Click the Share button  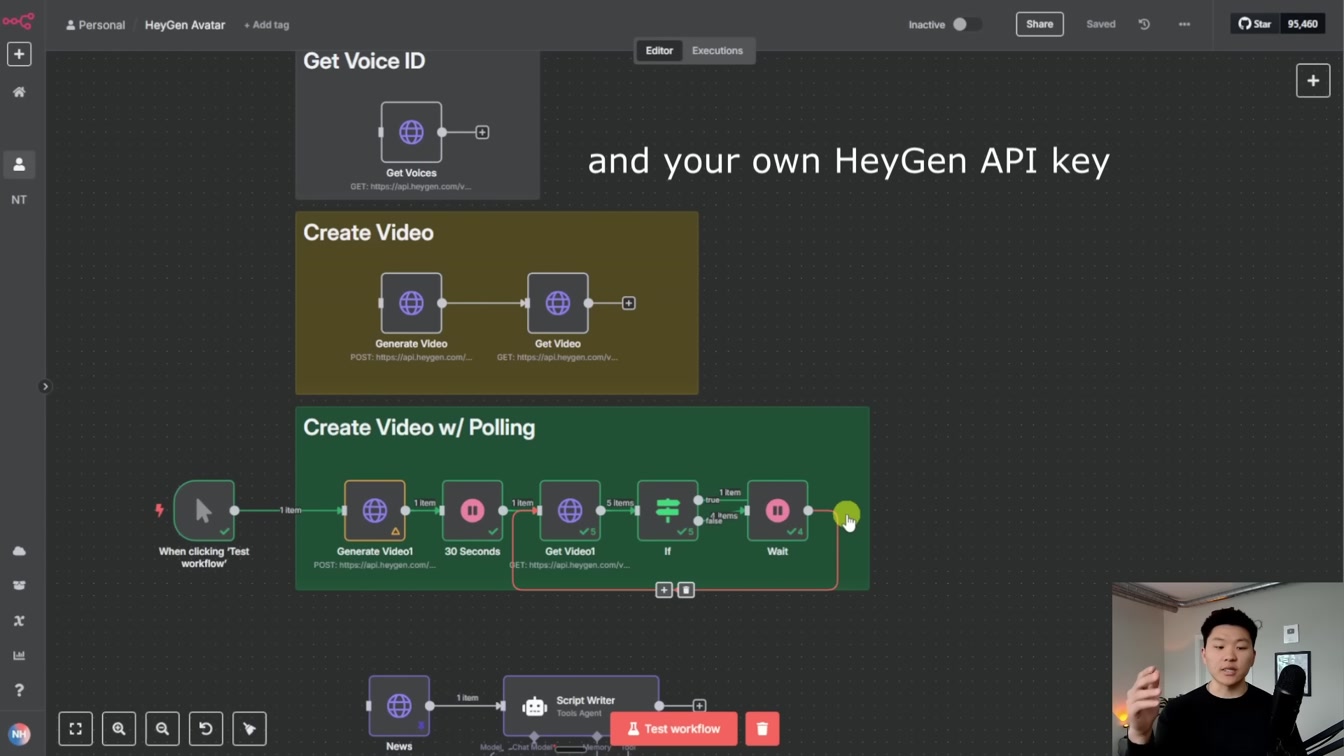(x=1040, y=24)
